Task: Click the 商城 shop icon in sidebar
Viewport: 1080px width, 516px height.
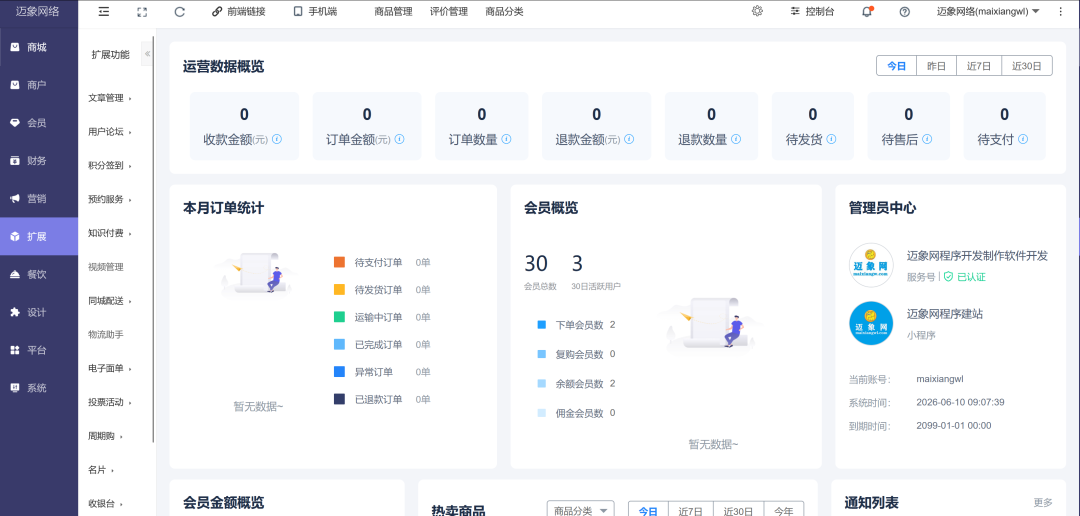Action: (x=14, y=48)
